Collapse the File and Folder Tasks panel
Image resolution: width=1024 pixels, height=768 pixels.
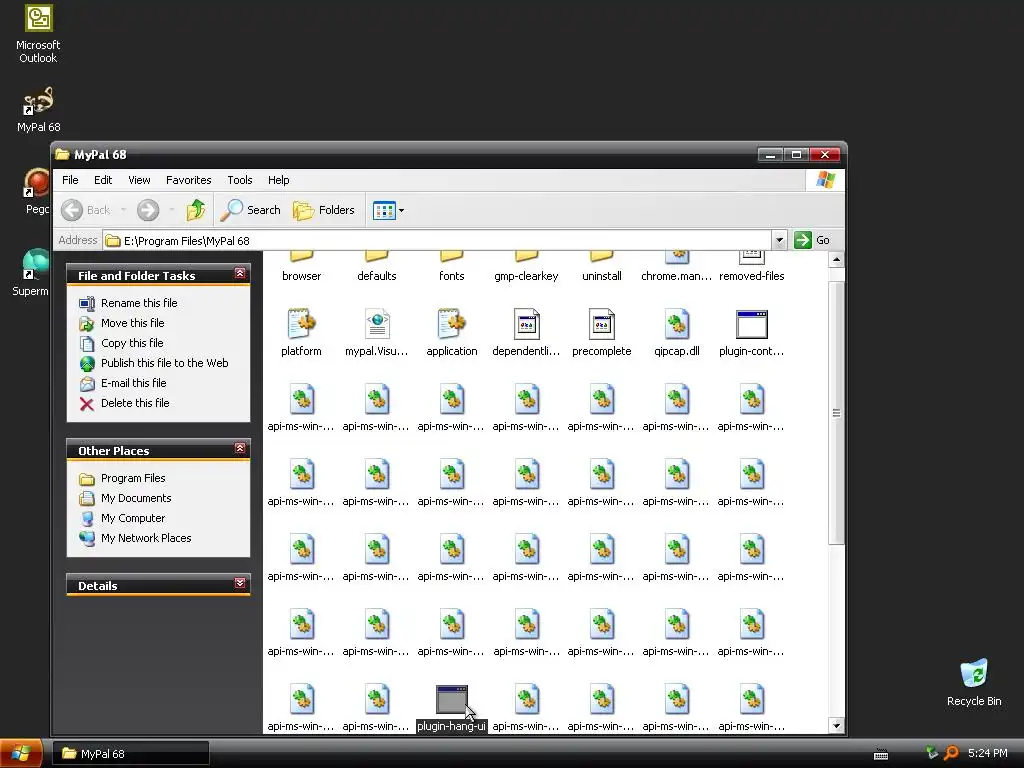(x=240, y=273)
